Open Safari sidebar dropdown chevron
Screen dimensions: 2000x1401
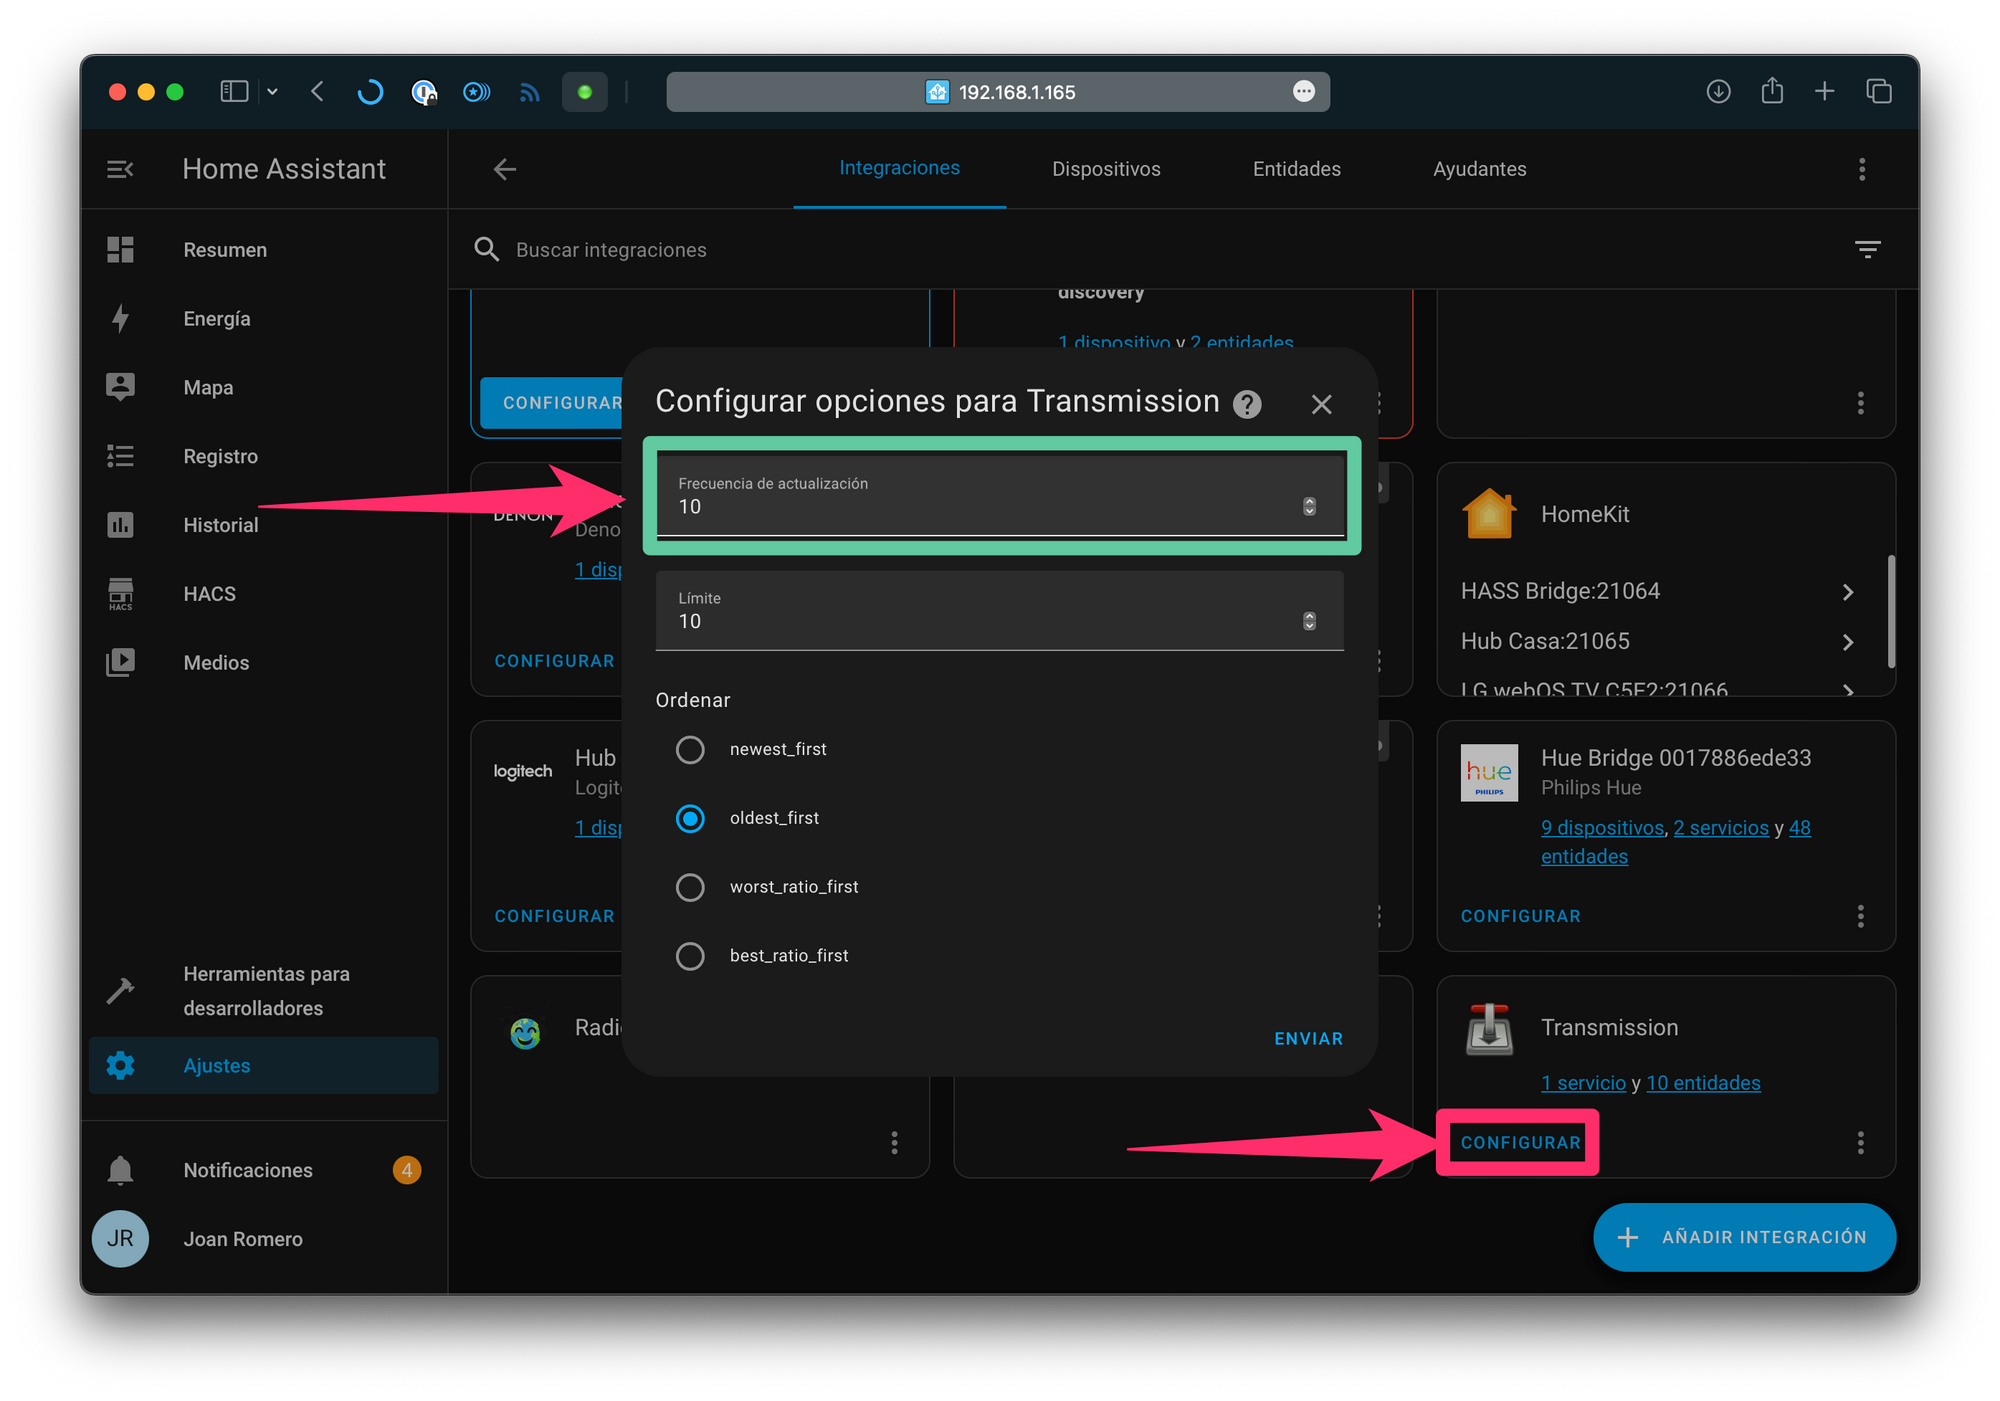coord(272,92)
